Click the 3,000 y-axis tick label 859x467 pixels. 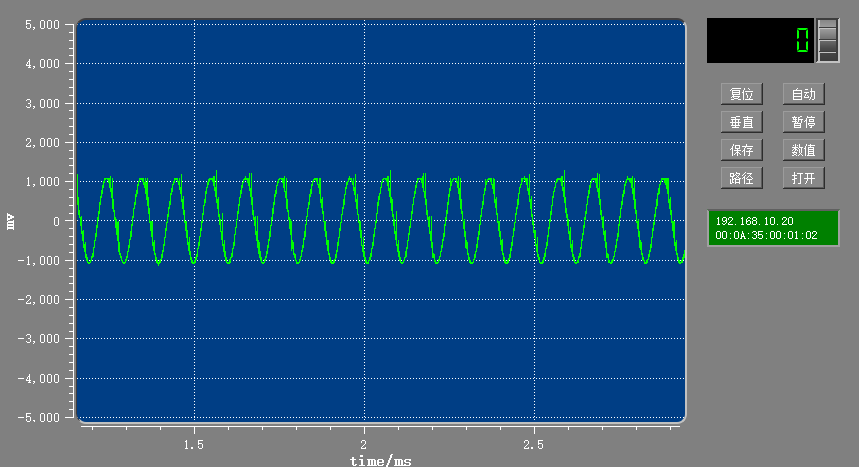coord(42,104)
